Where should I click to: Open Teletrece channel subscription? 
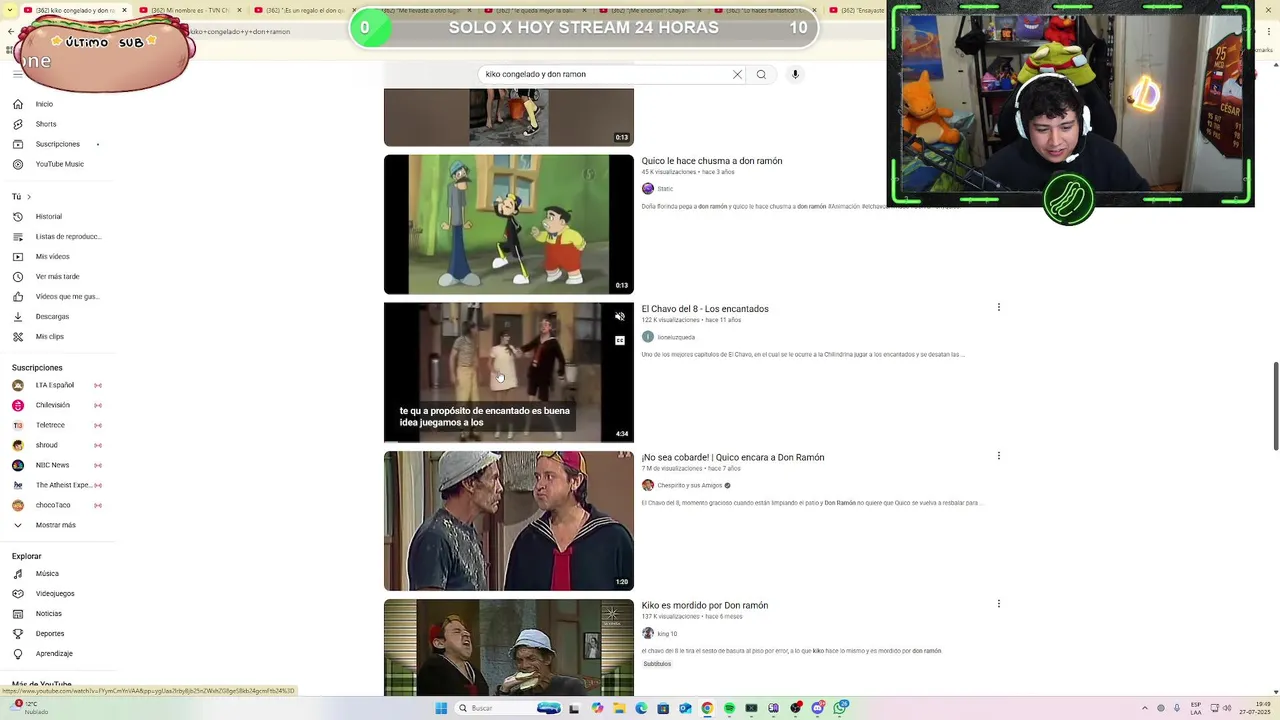click(x=50, y=425)
